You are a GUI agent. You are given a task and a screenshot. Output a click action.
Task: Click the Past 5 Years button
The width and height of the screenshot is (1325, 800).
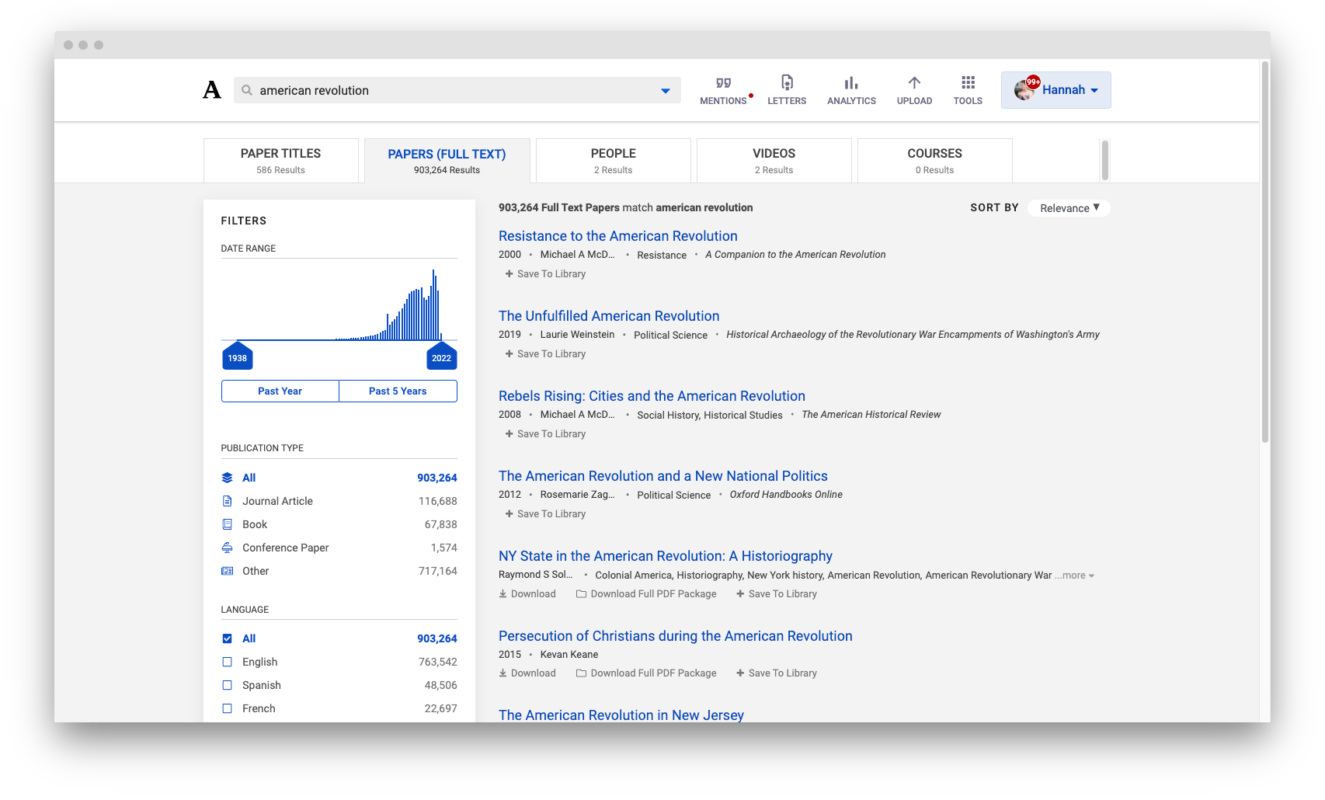398,391
